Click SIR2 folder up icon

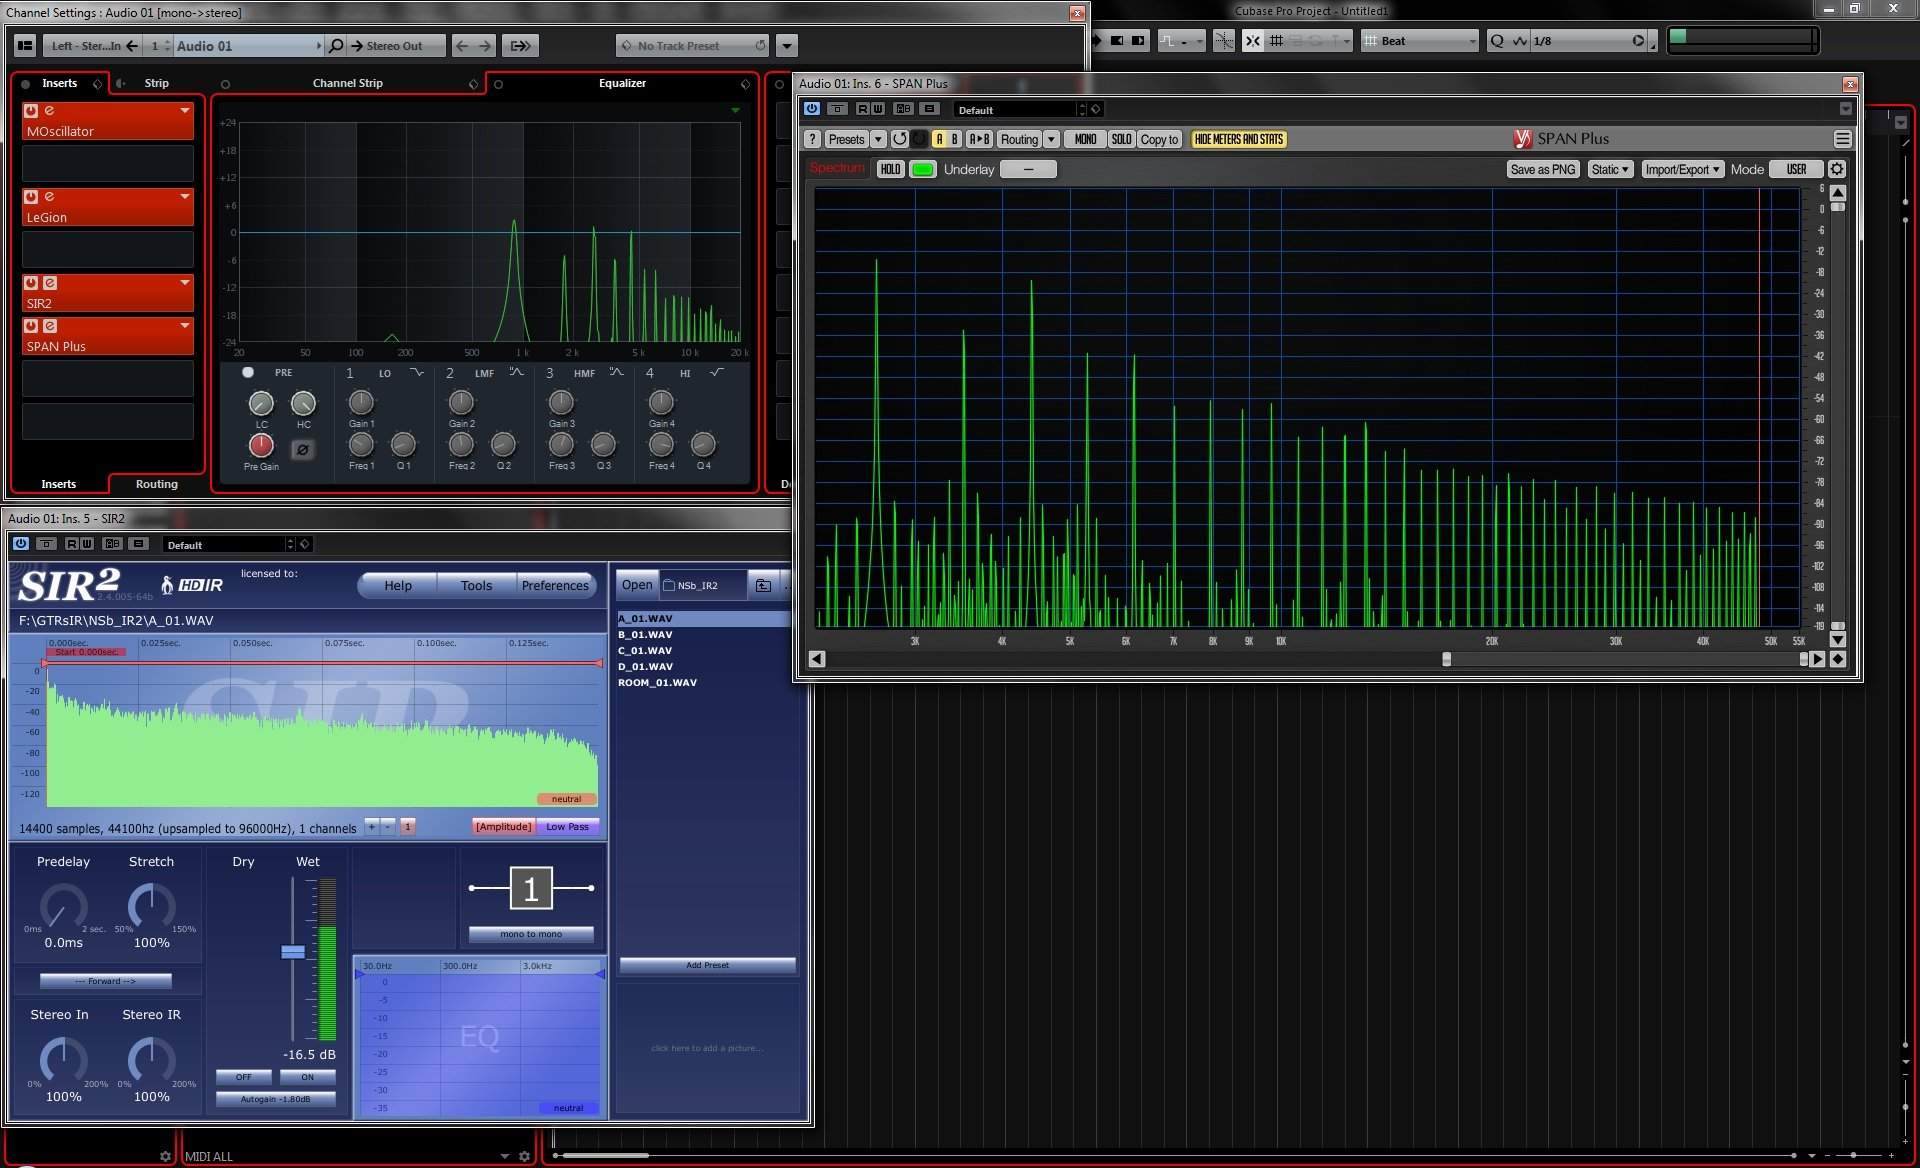[x=763, y=585]
